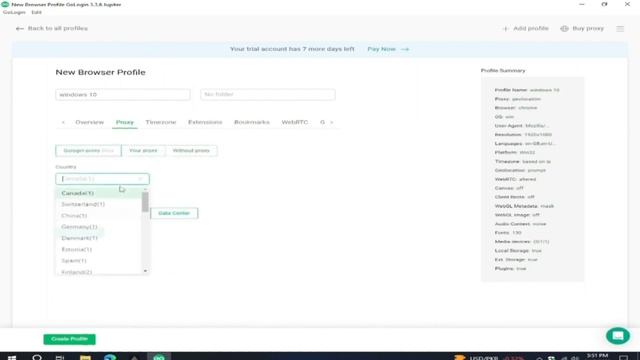This screenshot has height=360, width=640.
Task: Click the GoLogin taskbar icon
Action: click(x=159, y=357)
